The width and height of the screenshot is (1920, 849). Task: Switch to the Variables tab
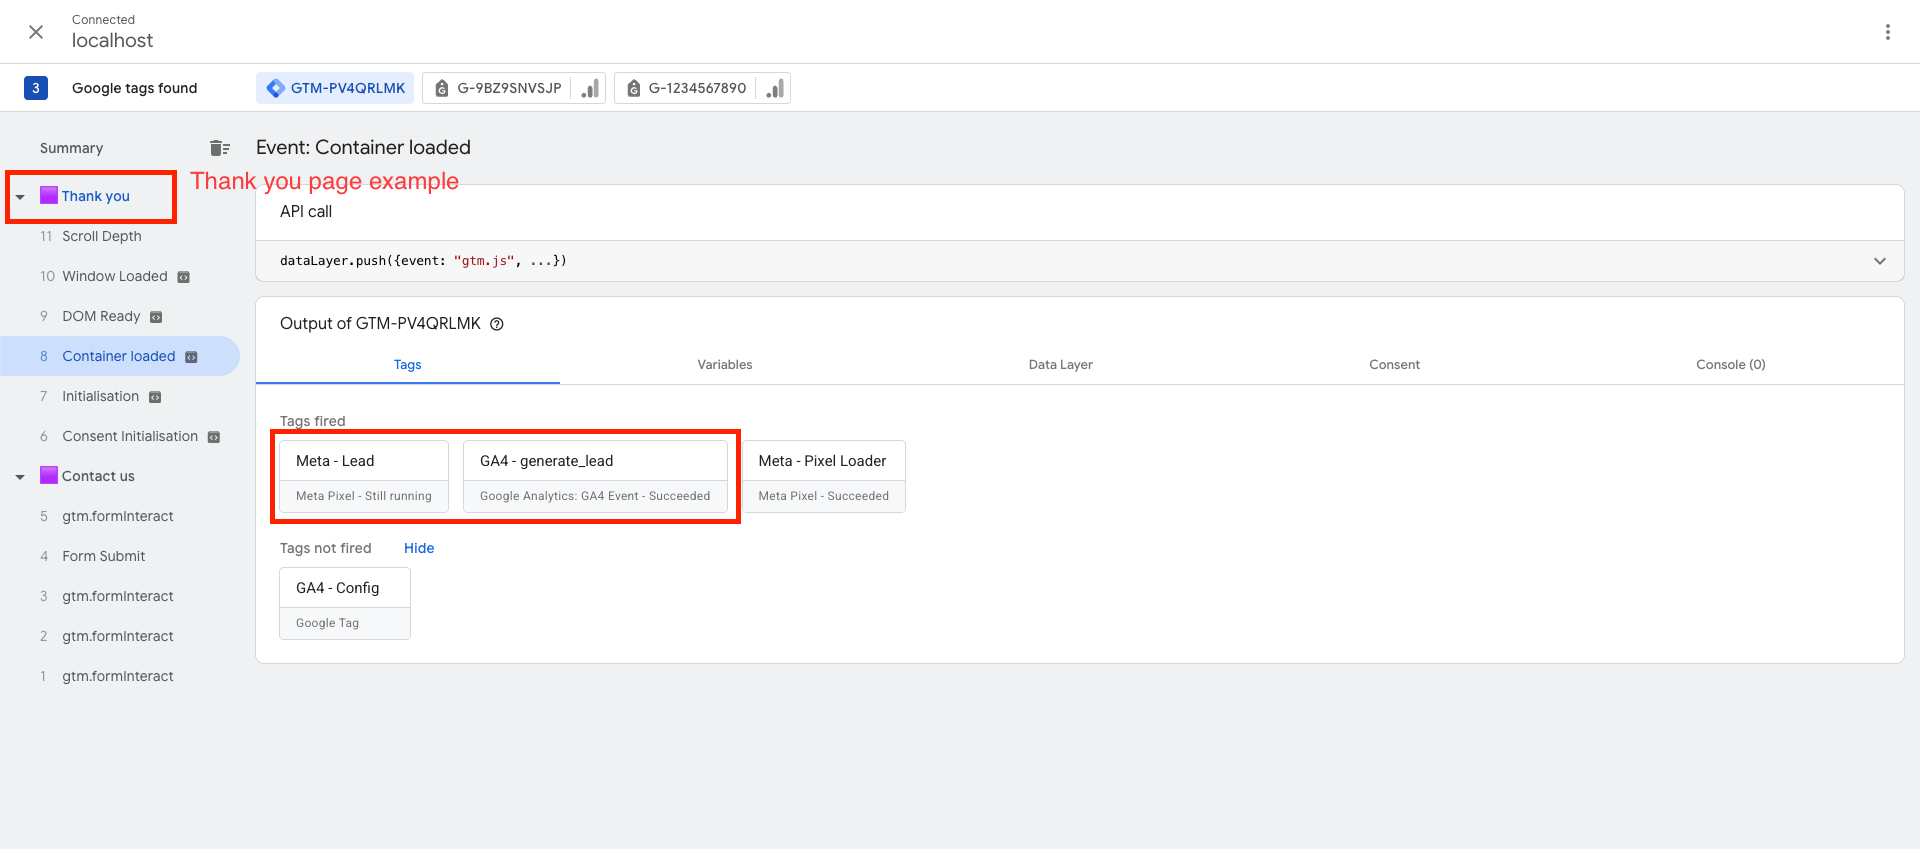pyautogui.click(x=725, y=365)
